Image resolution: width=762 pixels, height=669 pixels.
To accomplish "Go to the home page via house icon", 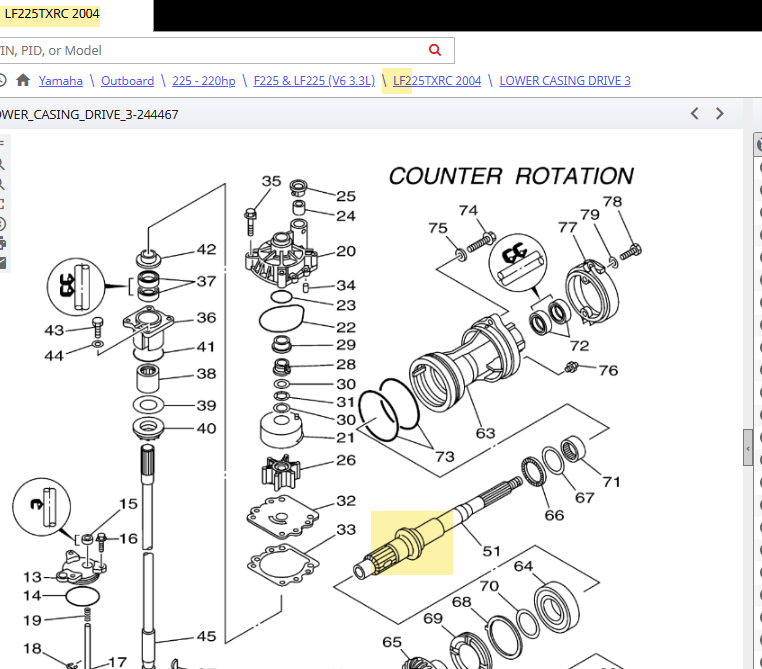I will pyautogui.click(x=23, y=80).
